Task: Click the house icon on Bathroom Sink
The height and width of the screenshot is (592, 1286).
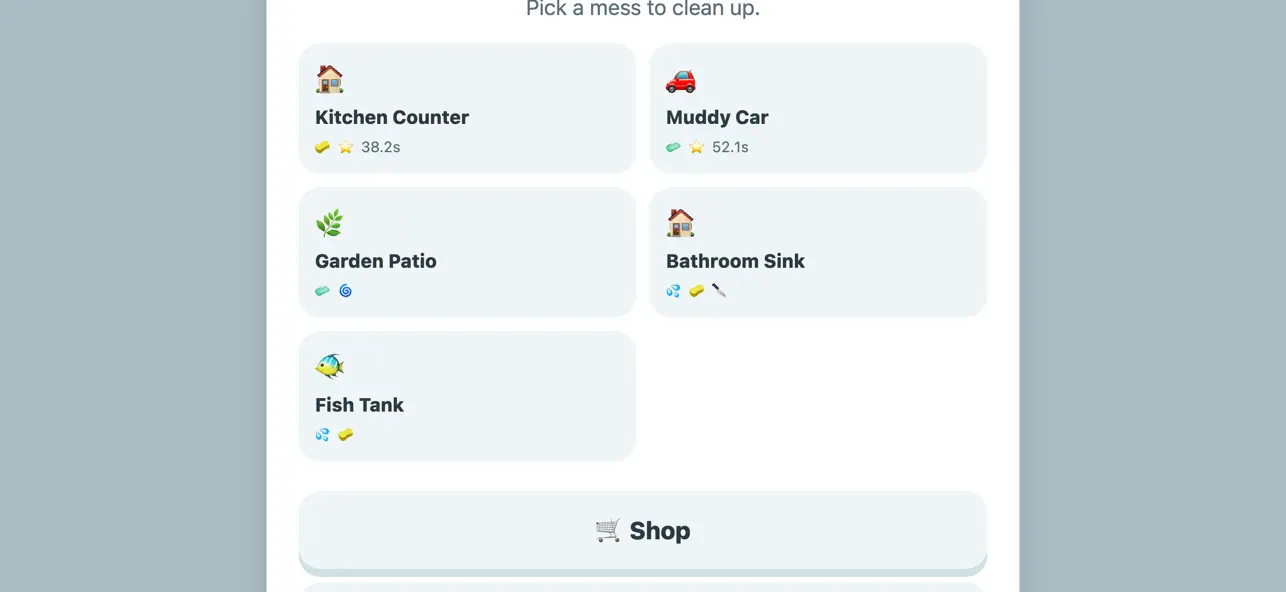Action: 681,223
